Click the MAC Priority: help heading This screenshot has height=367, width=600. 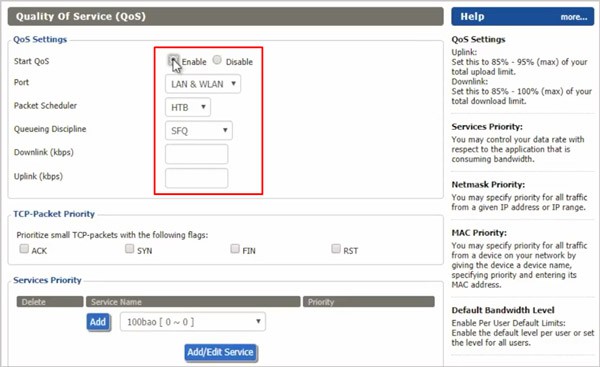point(479,233)
